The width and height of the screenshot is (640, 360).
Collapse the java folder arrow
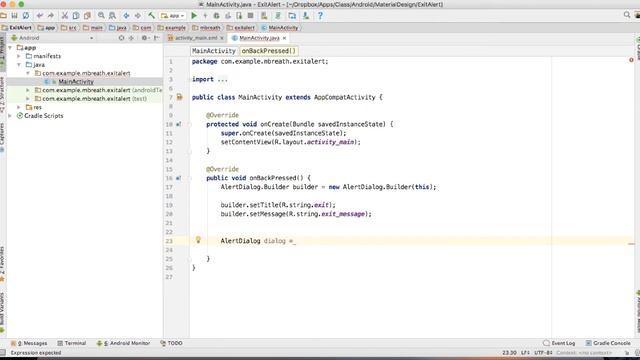(19, 64)
